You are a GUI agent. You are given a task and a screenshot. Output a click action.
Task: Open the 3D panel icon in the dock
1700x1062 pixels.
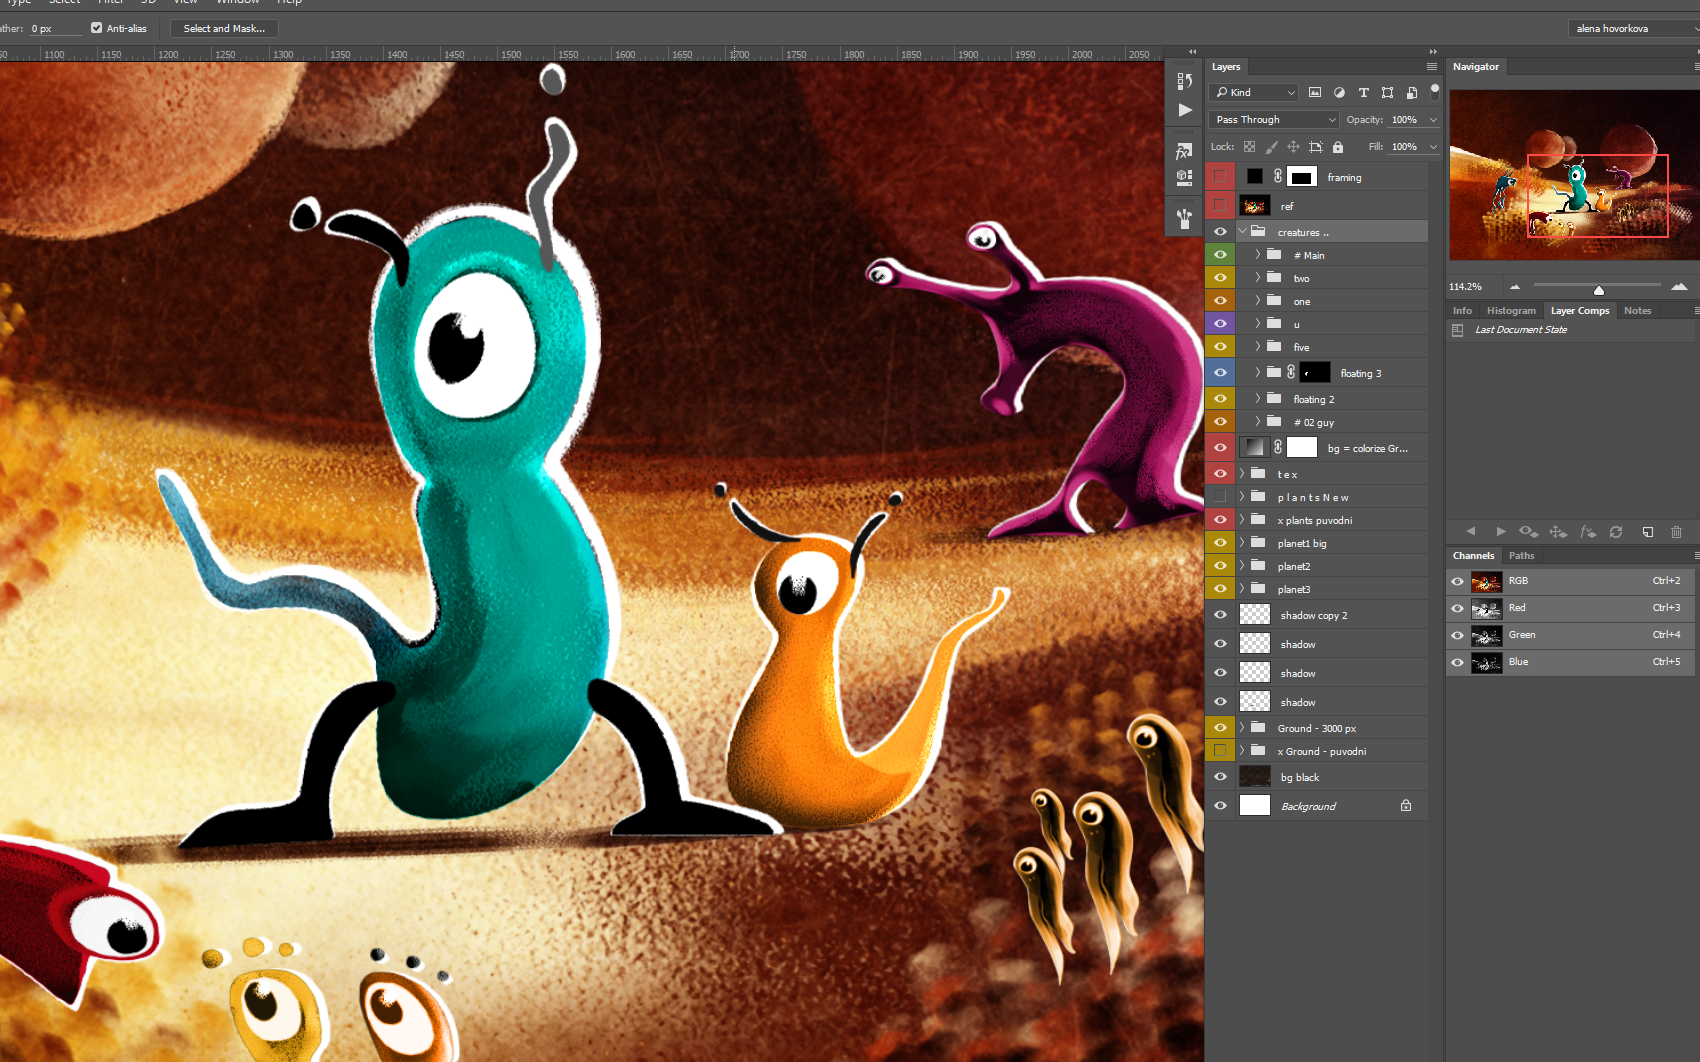pyautogui.click(x=1184, y=177)
